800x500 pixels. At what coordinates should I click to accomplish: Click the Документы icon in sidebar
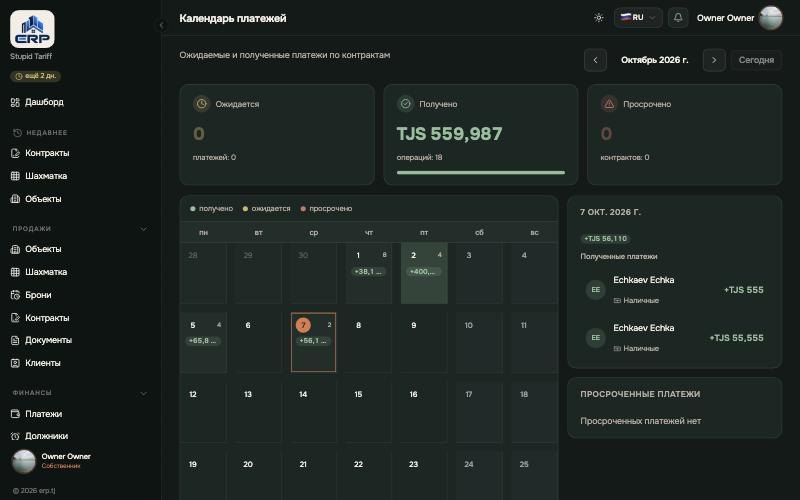click(15, 340)
